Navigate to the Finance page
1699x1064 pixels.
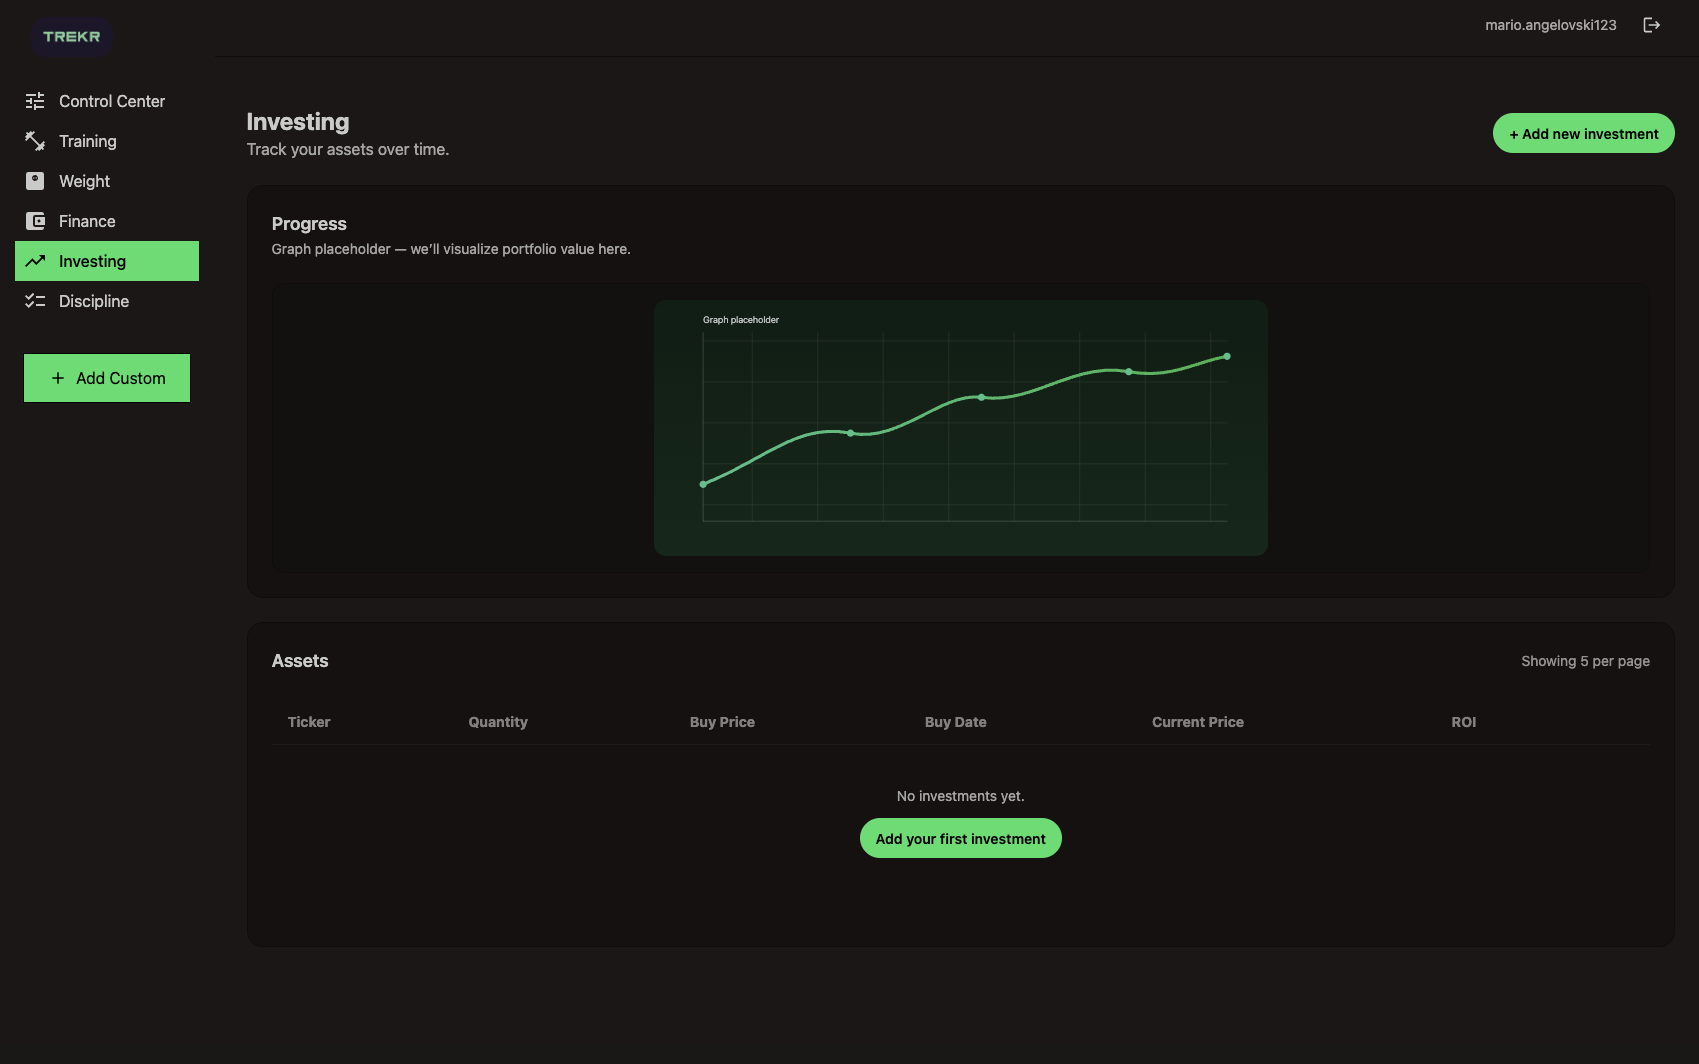[x=87, y=221]
